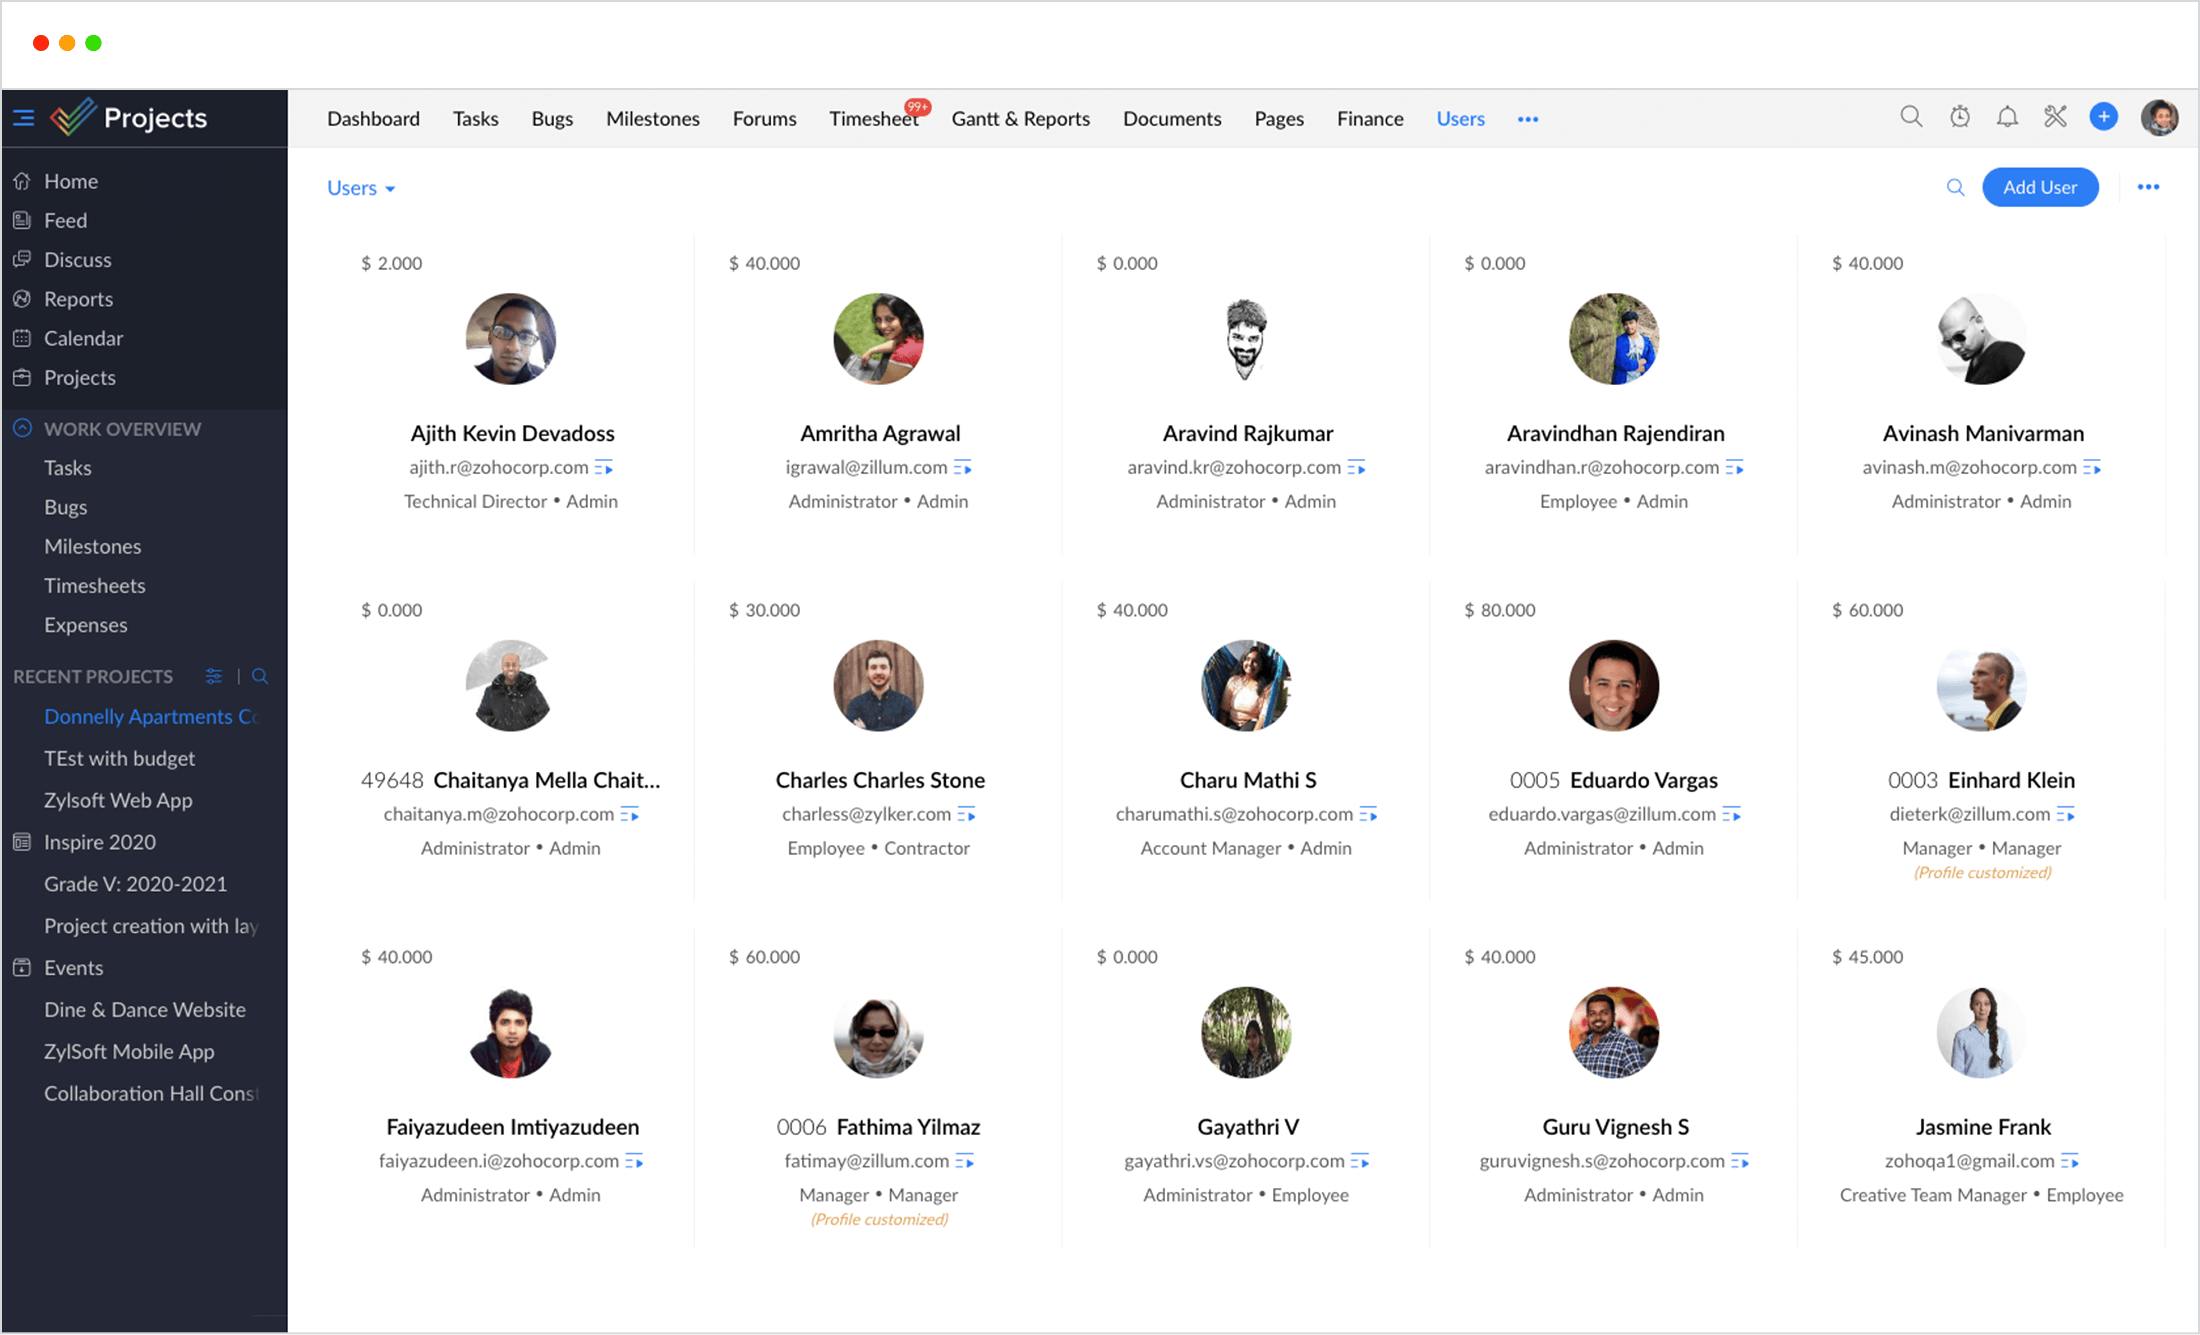The image size is (2200, 1335).
Task: Click Eduardo Vargas's profile photo
Action: [x=1613, y=686]
